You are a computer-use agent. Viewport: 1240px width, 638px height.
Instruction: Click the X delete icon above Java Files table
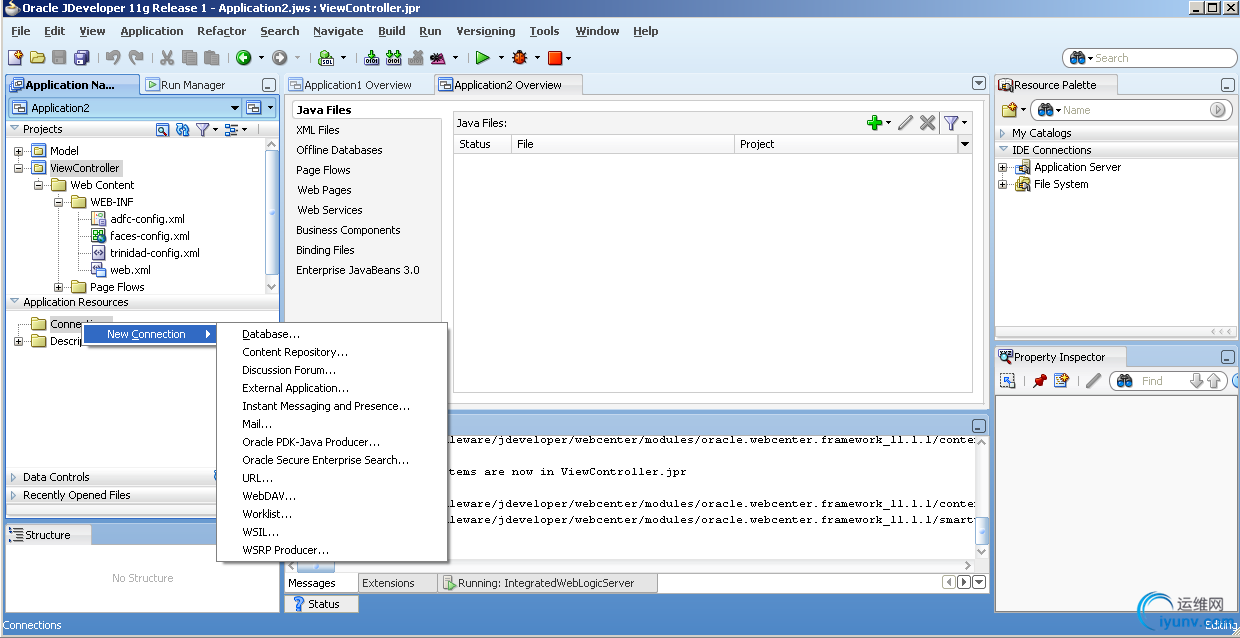point(928,122)
